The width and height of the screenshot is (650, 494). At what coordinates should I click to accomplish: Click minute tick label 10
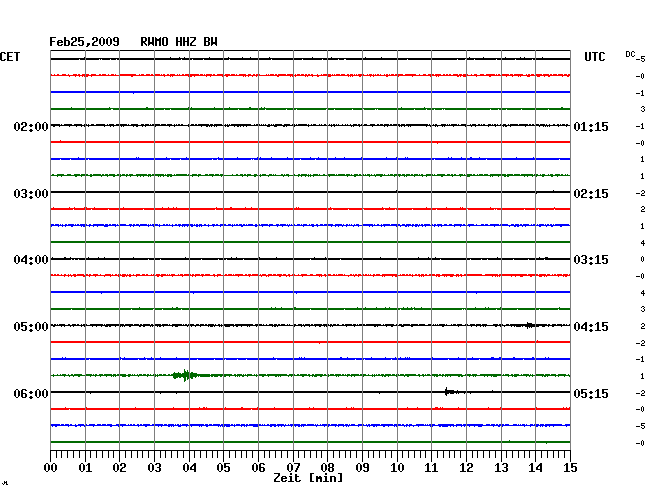397,468
